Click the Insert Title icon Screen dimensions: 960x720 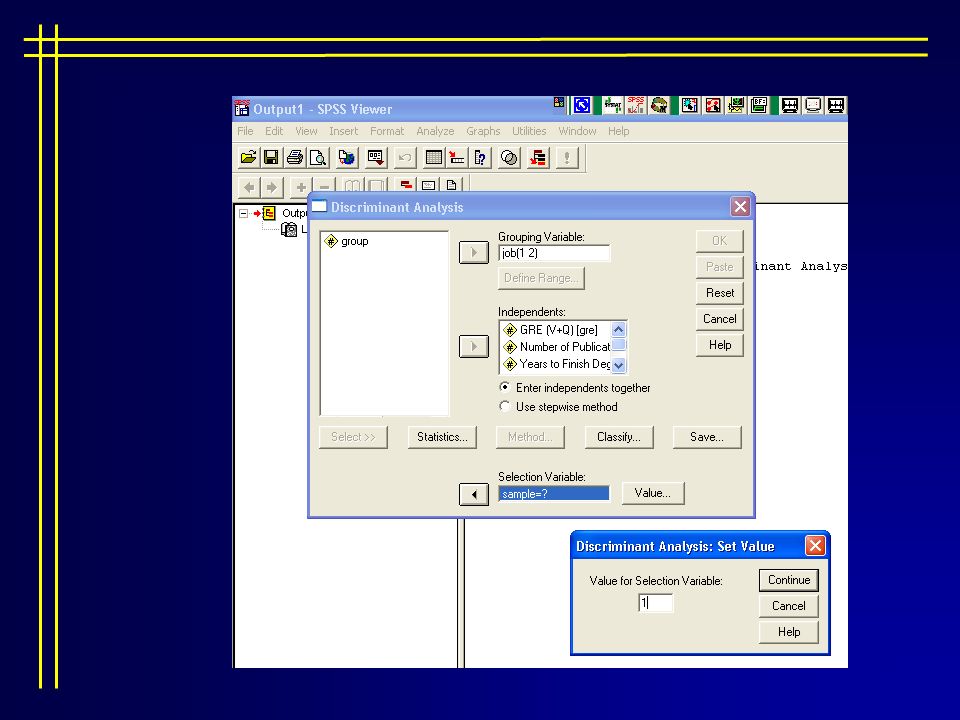click(429, 184)
